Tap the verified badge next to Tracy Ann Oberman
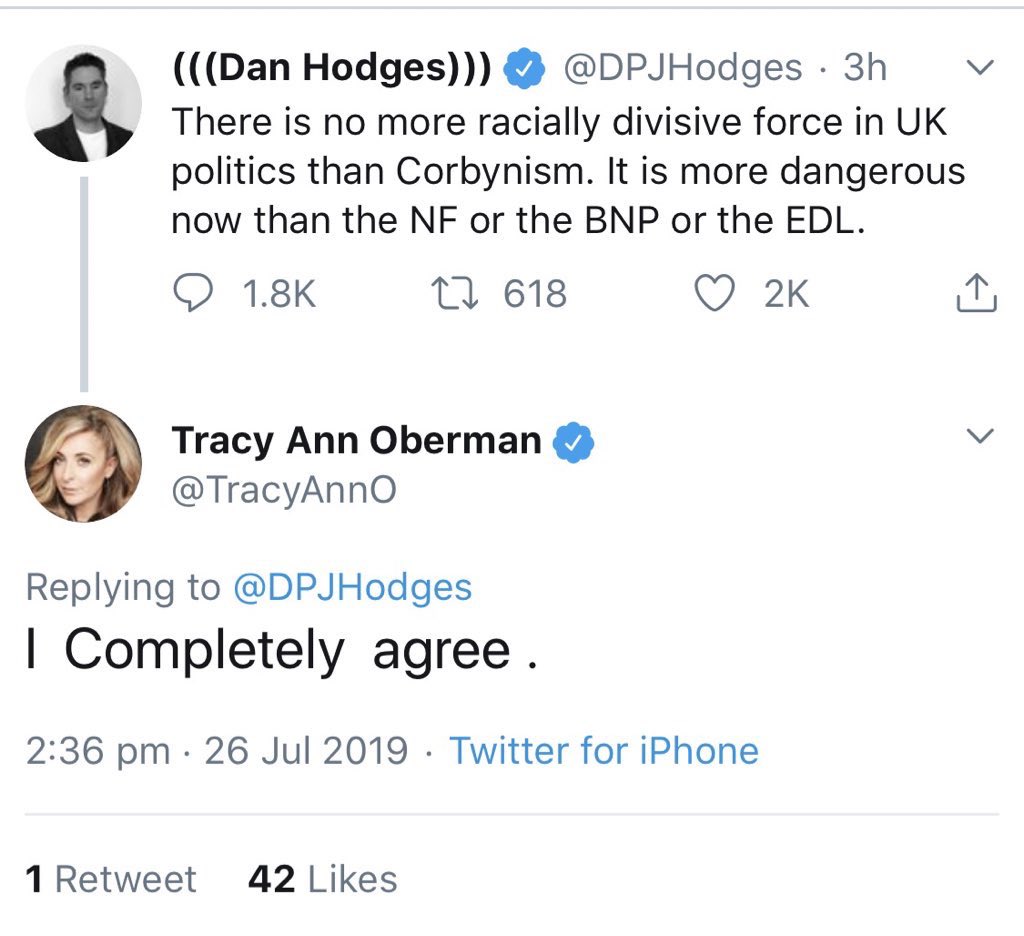Image resolution: width=1024 pixels, height=936 pixels. (573, 442)
